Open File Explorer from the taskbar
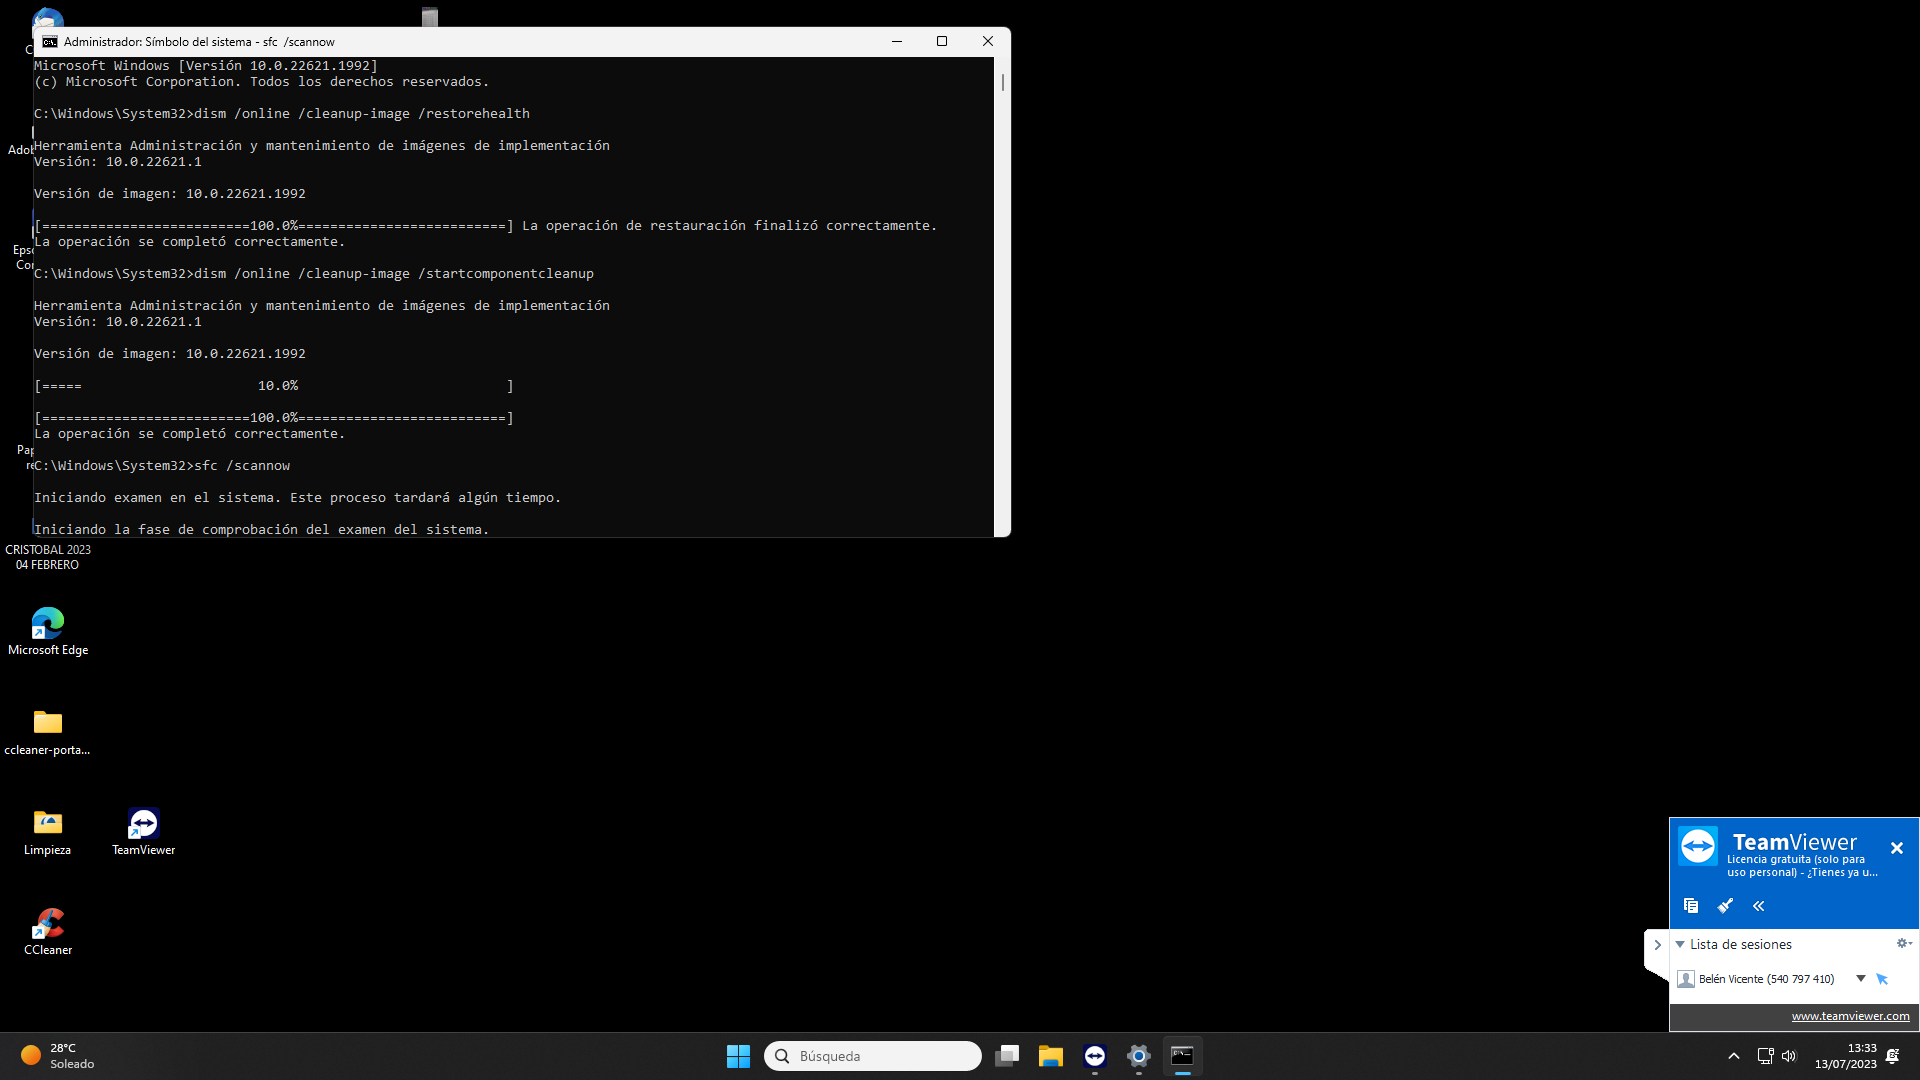 pos(1050,1056)
